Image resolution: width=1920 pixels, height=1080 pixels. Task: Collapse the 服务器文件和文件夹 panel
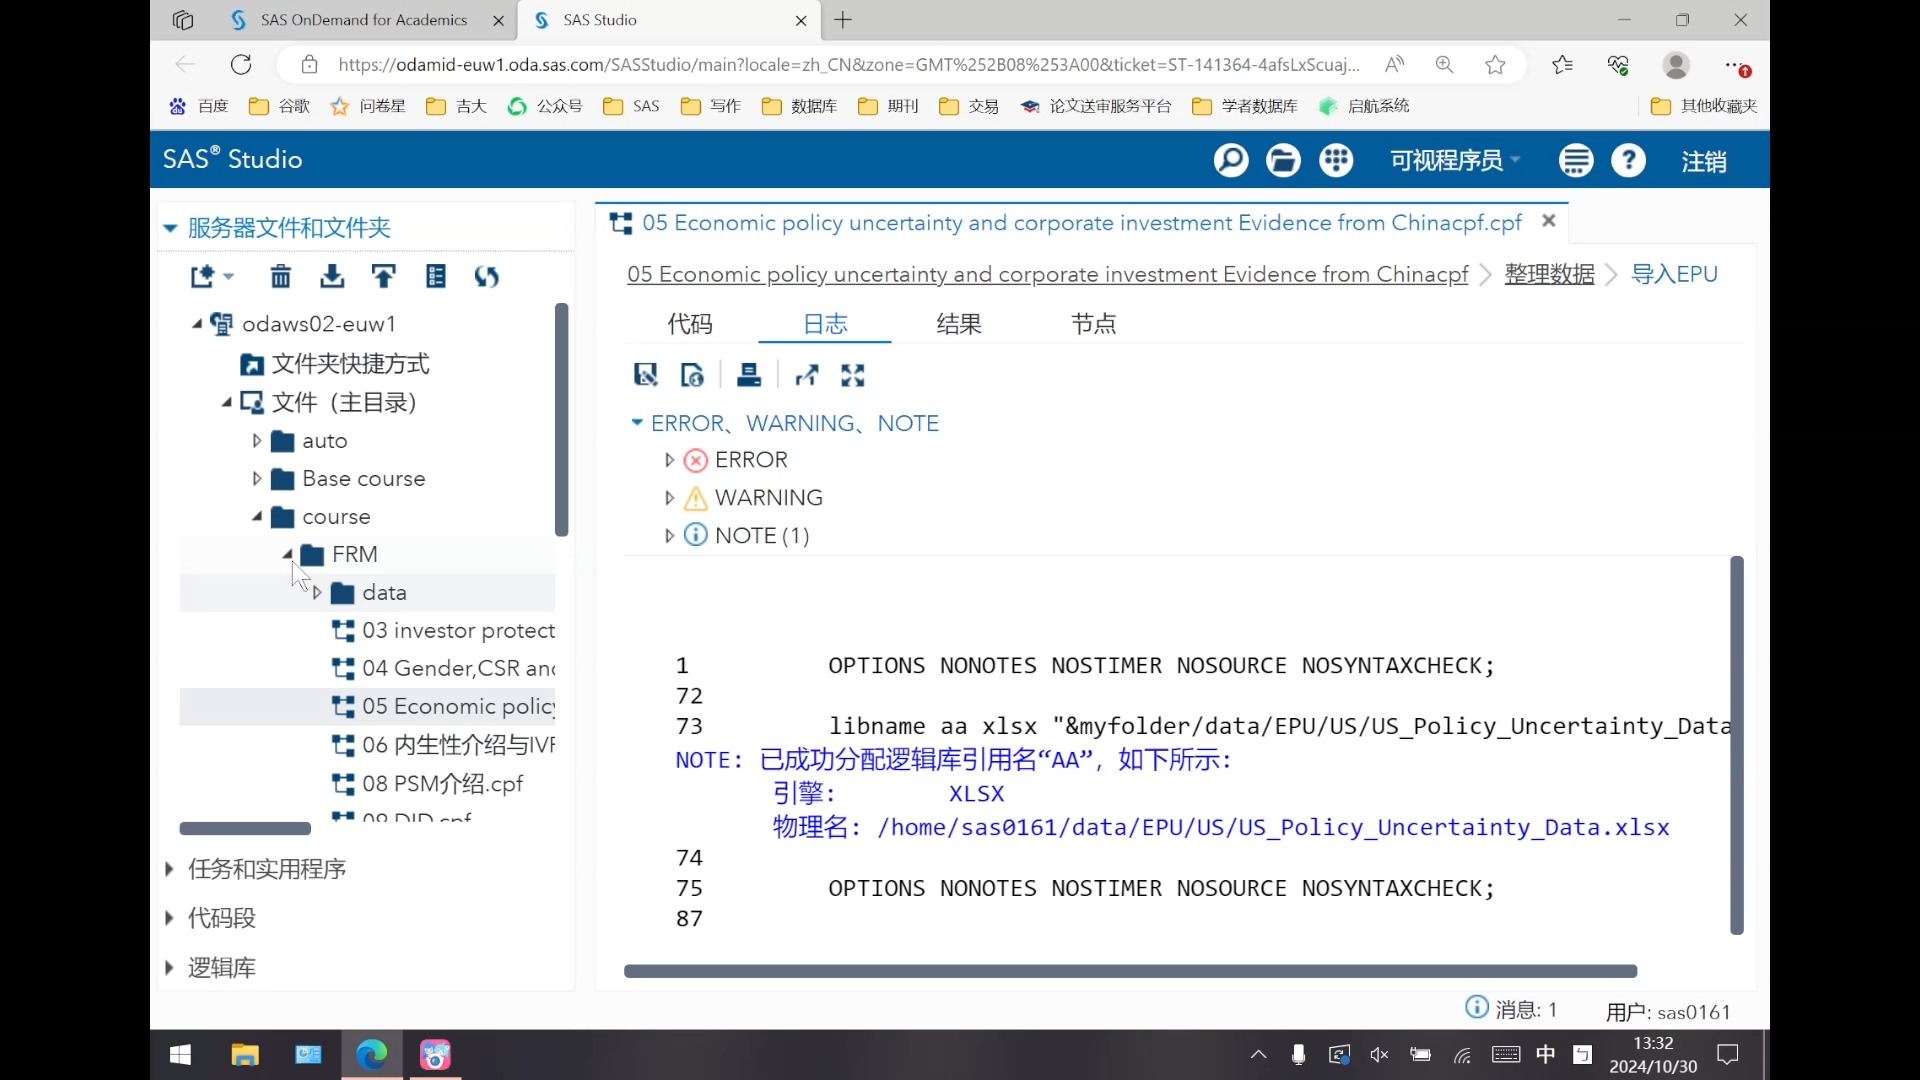pos(170,228)
